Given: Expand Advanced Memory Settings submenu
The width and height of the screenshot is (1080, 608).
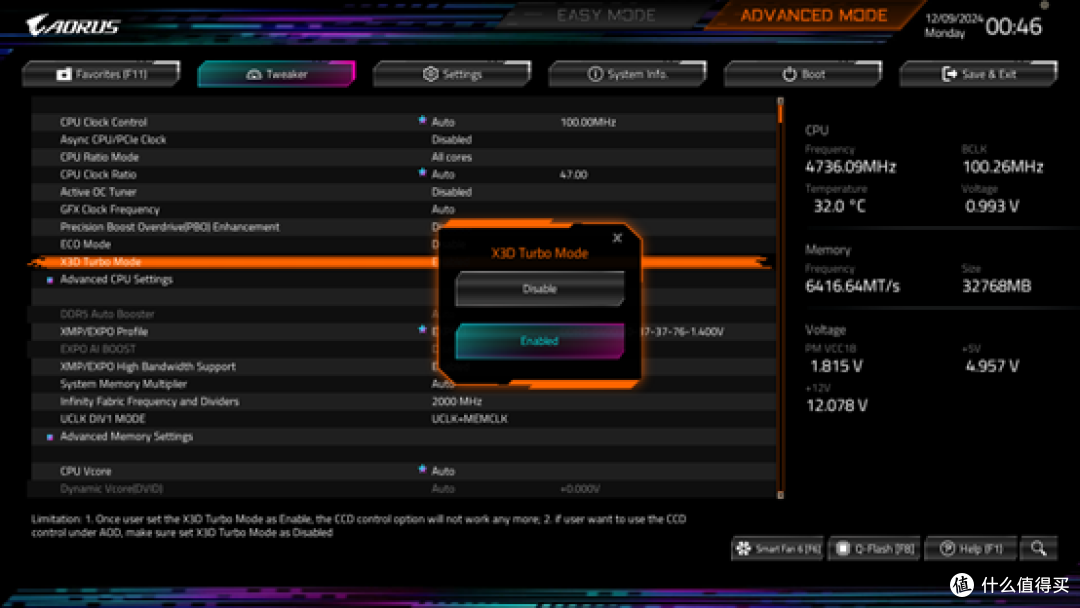Looking at the screenshot, I should click(x=126, y=436).
